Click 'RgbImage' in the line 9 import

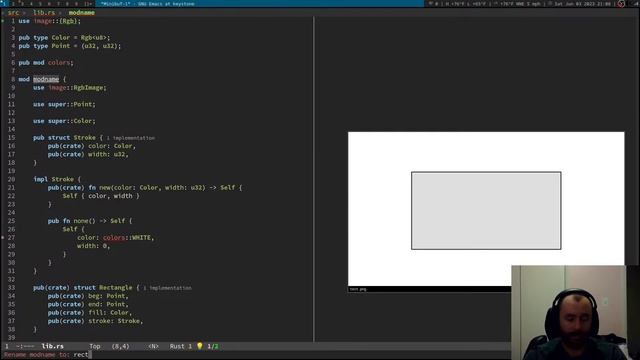pyautogui.click(x=88, y=87)
